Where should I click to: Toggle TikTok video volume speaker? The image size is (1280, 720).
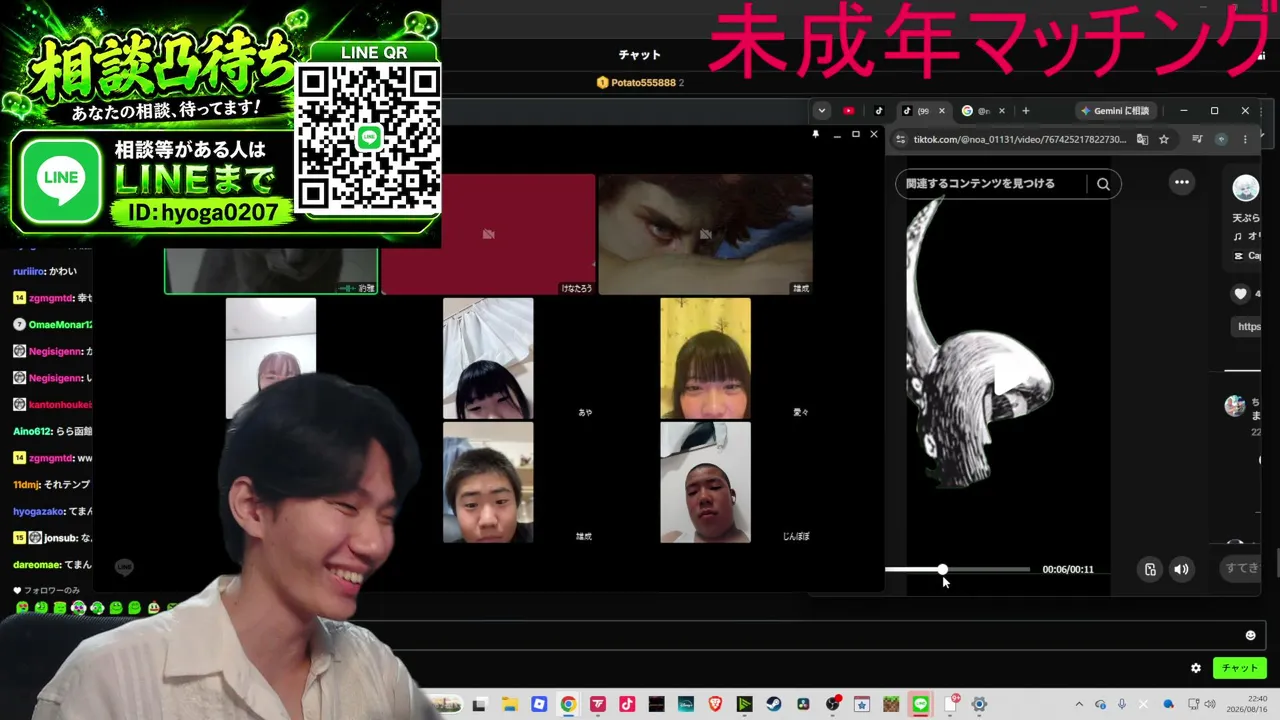tap(1181, 569)
